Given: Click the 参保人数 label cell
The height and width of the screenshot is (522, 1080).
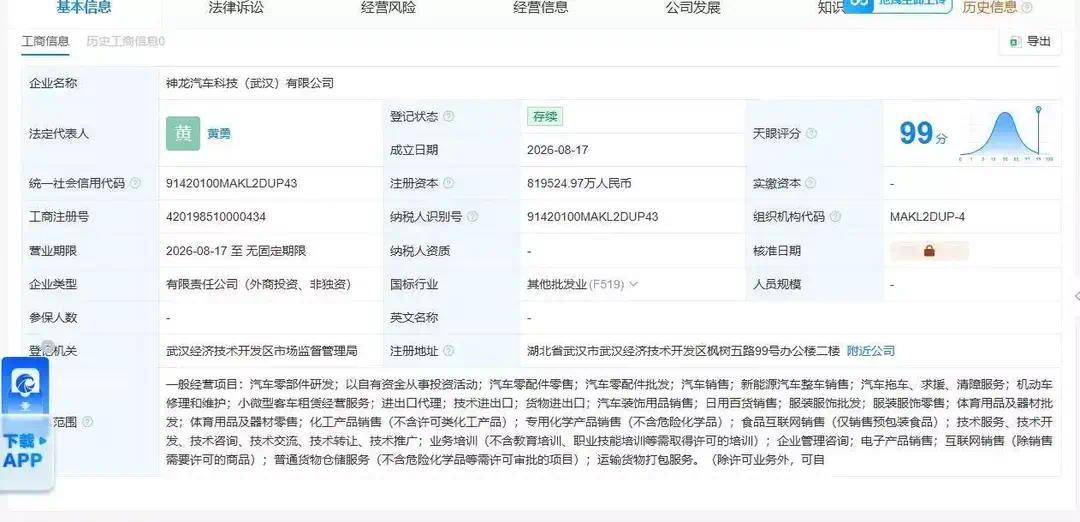Looking at the screenshot, I should (x=90, y=317).
